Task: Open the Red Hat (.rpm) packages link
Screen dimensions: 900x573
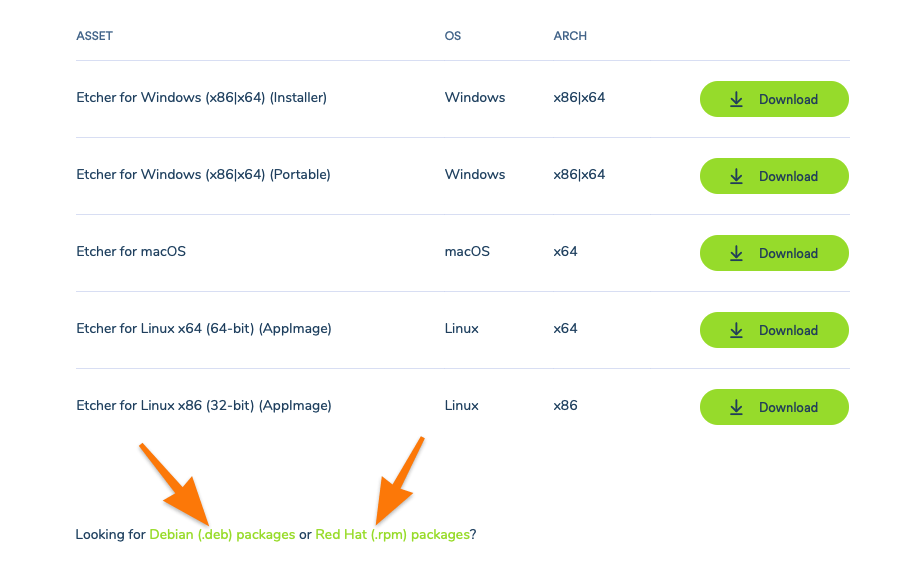Action: (x=392, y=535)
